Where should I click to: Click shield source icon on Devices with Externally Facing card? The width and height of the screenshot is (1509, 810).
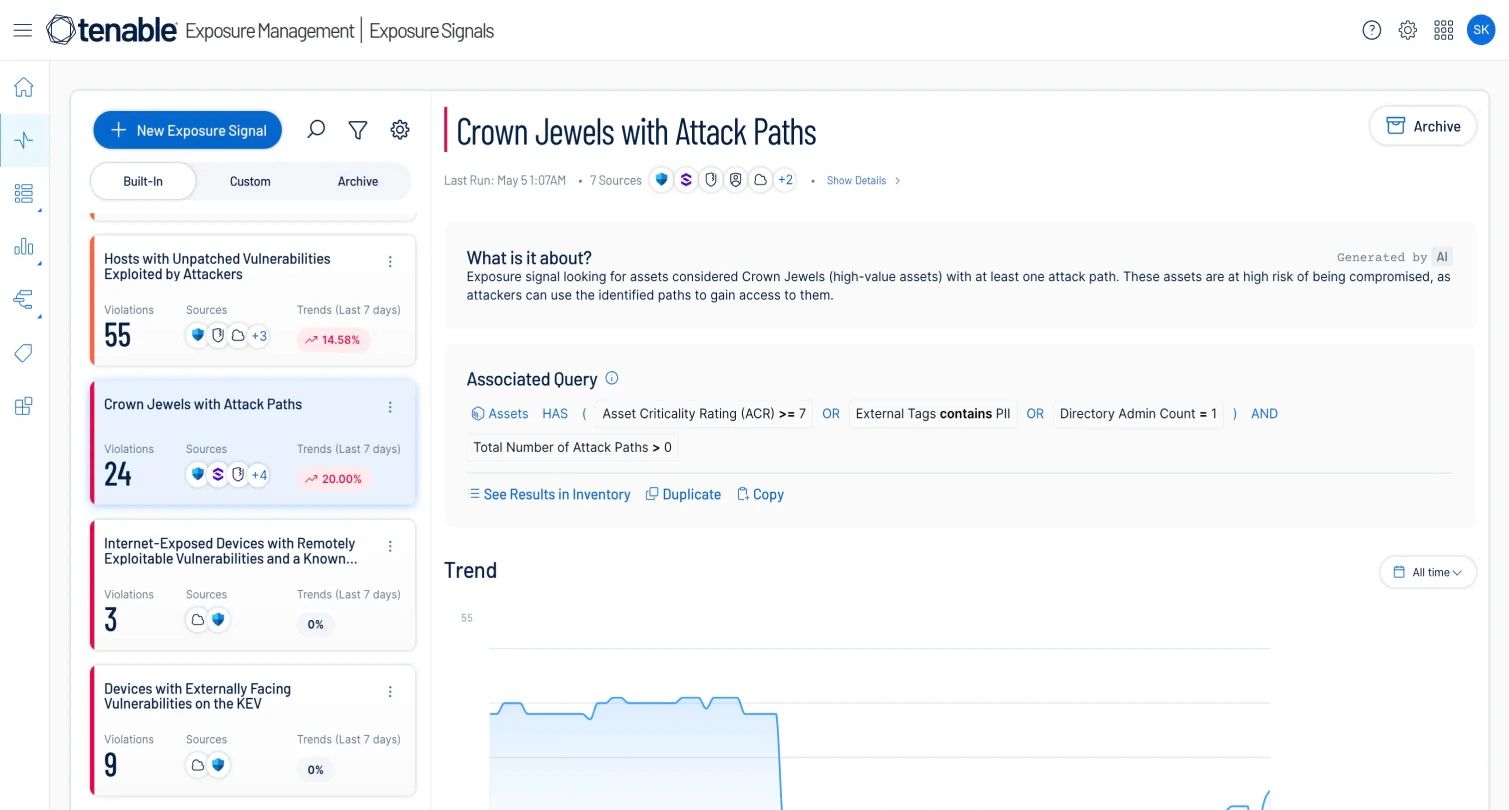[x=218, y=765]
